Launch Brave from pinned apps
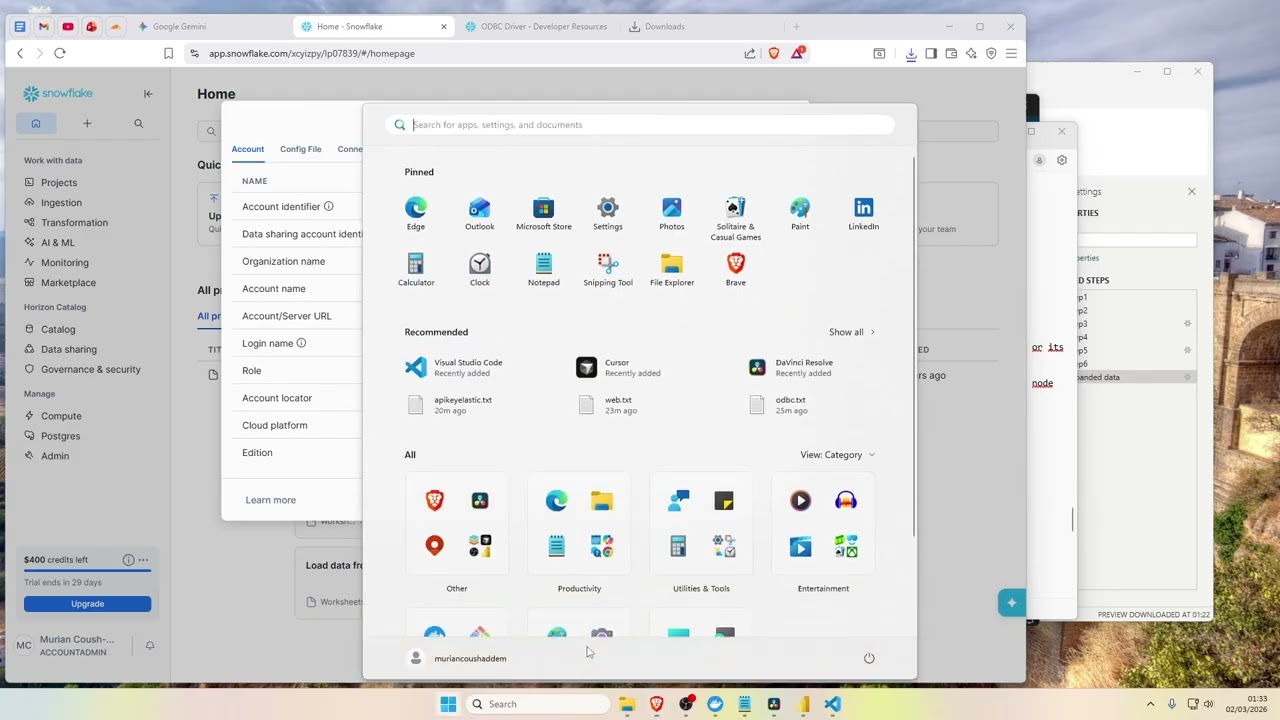This screenshot has height=720, width=1280. coord(736,270)
